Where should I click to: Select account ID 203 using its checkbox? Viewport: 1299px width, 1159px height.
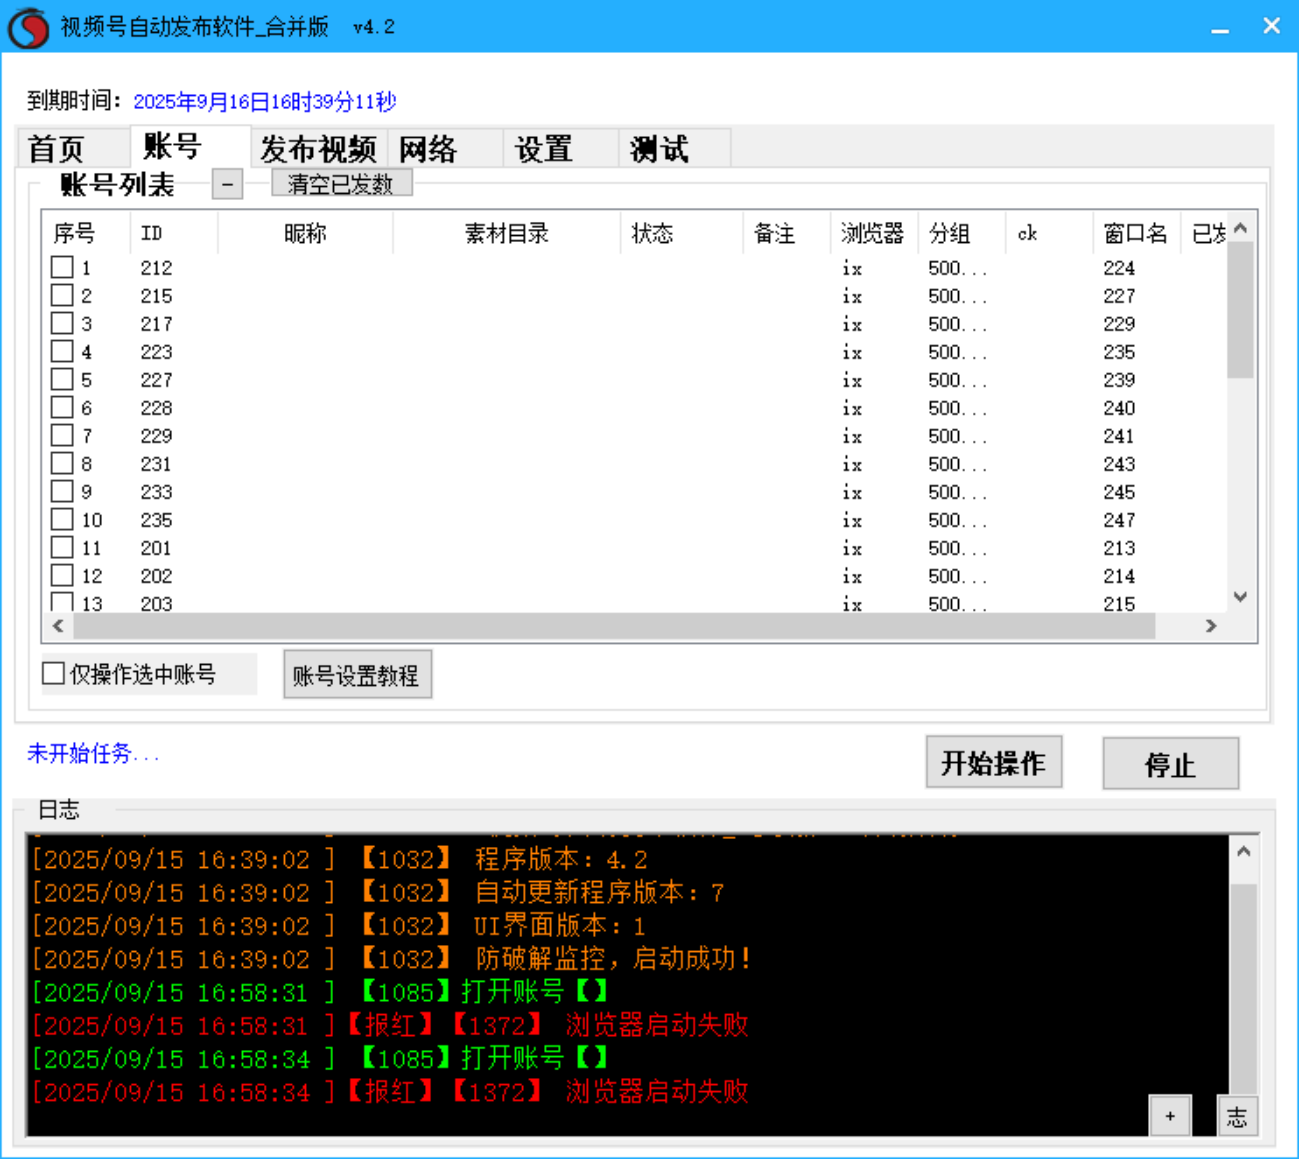[62, 601]
